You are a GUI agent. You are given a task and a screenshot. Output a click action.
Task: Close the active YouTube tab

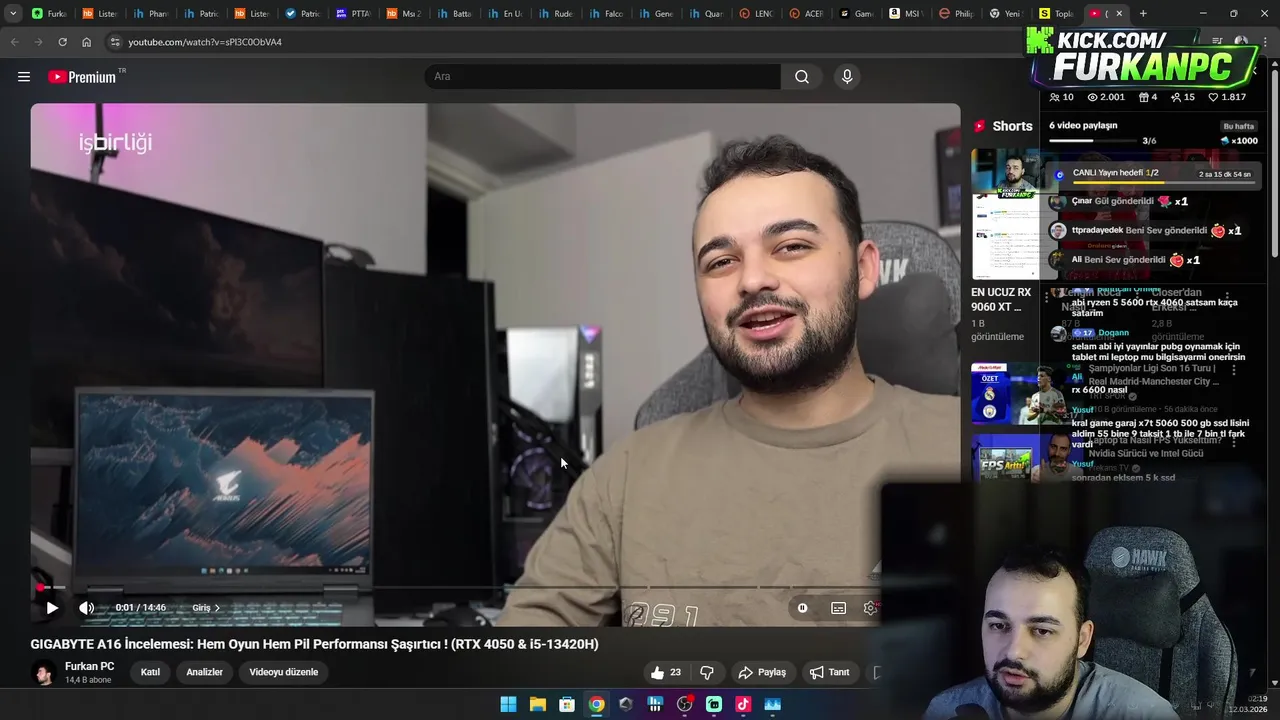click(x=1119, y=13)
